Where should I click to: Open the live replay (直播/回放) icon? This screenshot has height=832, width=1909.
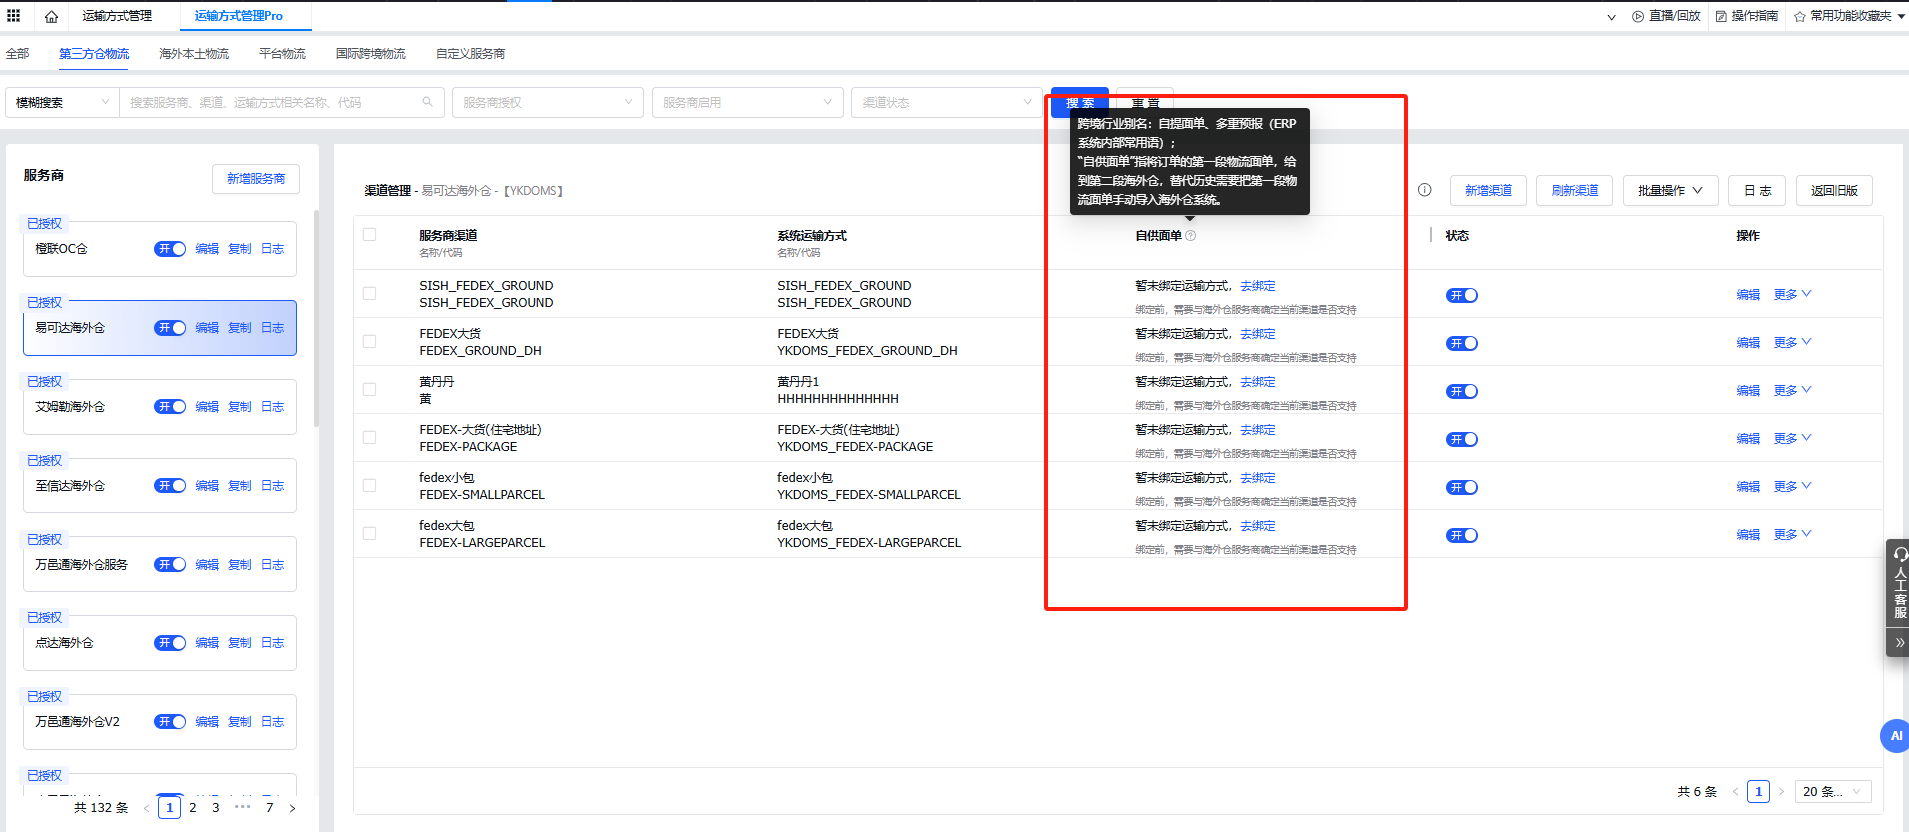[1638, 16]
